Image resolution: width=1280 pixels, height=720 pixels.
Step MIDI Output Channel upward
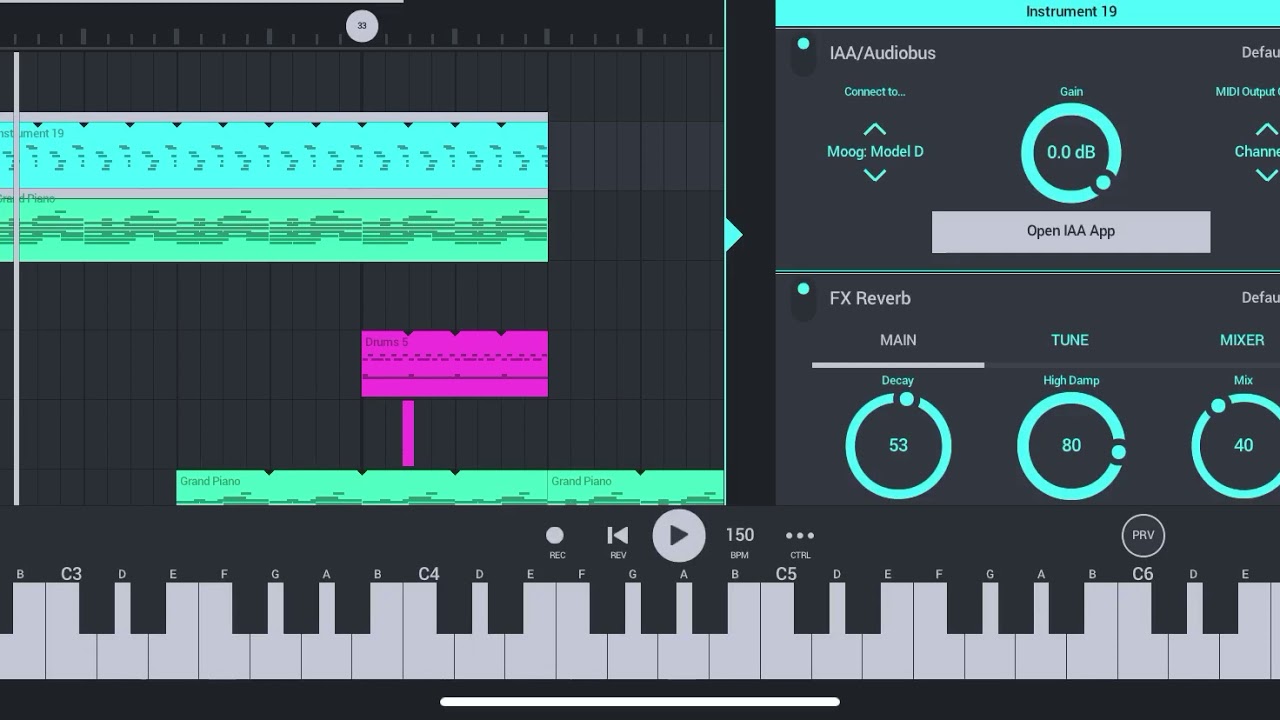point(1266,129)
